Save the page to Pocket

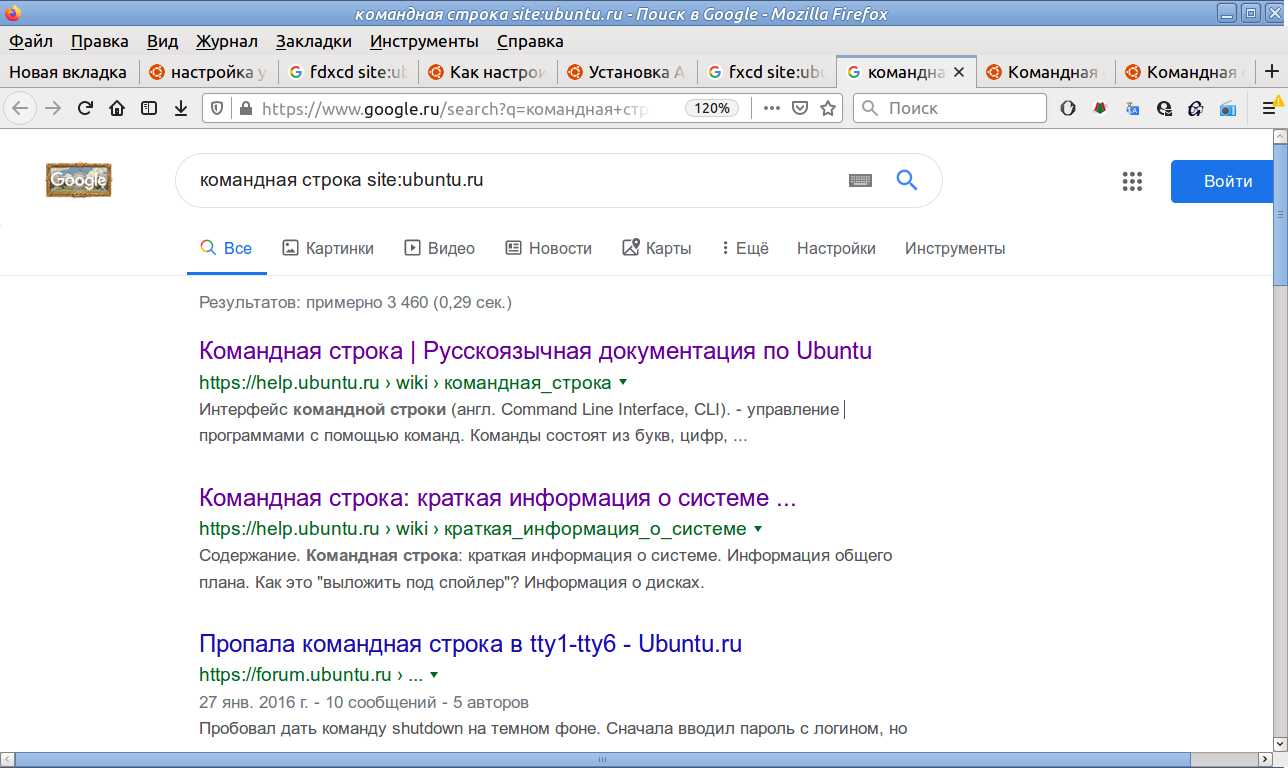coord(800,108)
